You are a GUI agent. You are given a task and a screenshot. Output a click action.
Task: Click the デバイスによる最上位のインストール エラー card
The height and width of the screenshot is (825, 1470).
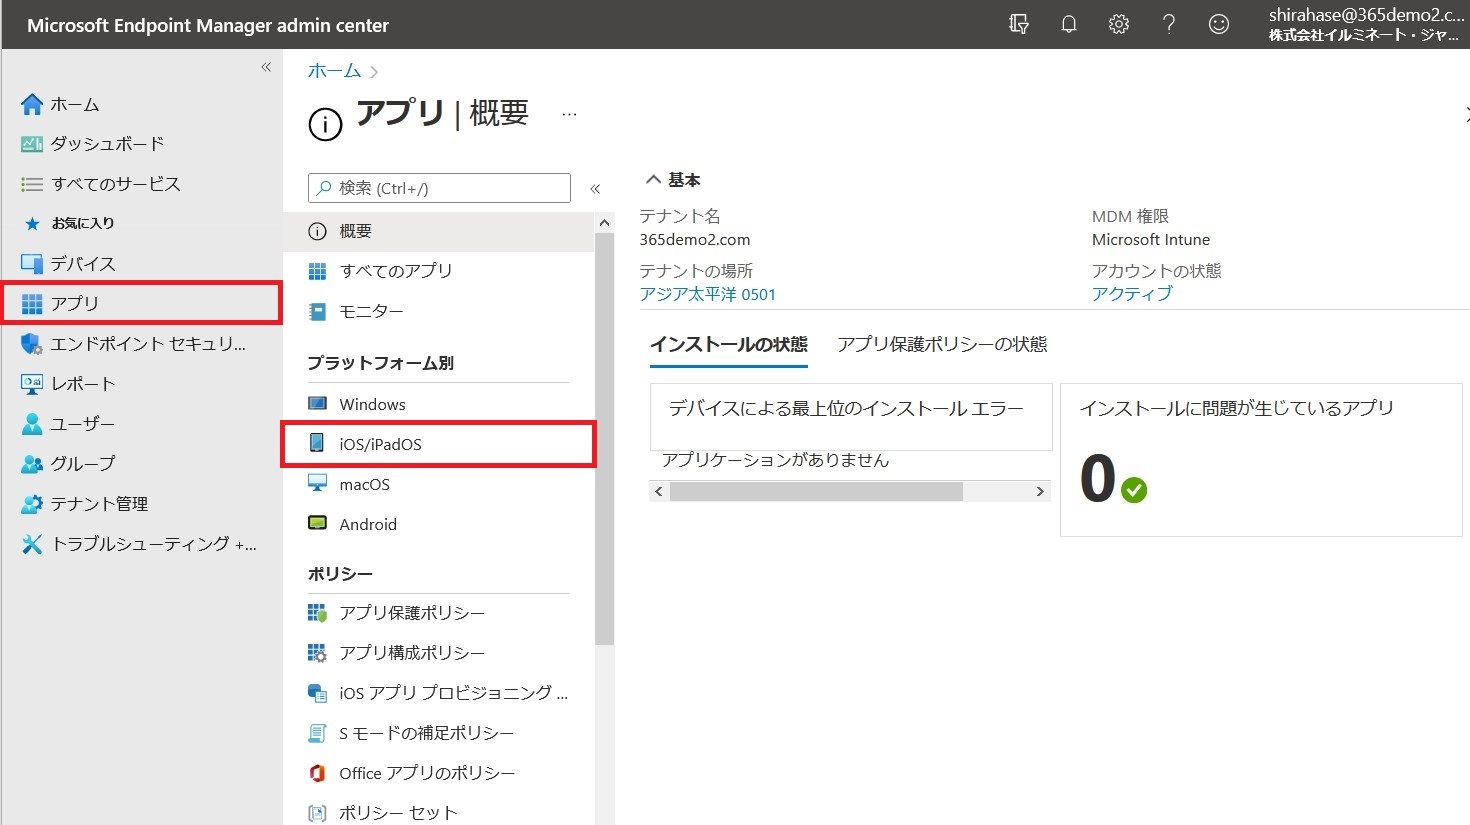point(851,417)
